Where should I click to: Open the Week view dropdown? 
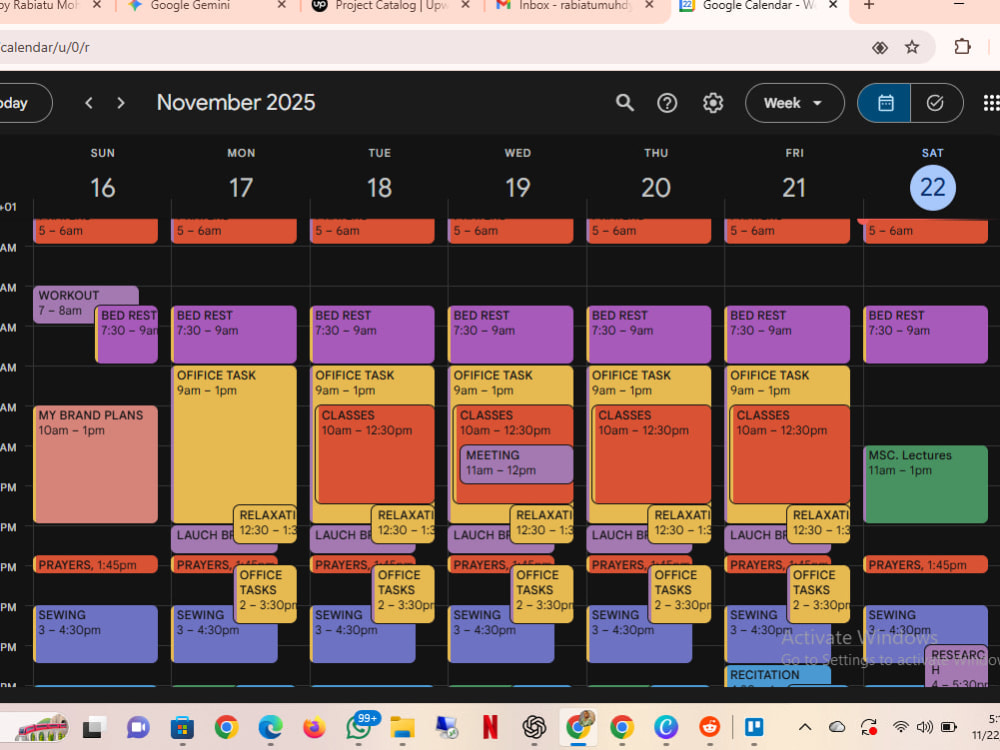coord(795,103)
